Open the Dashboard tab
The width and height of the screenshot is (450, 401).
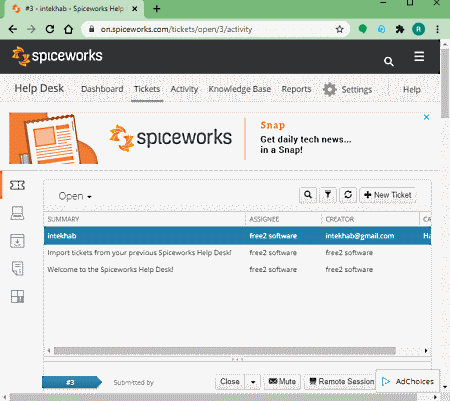coord(102,89)
